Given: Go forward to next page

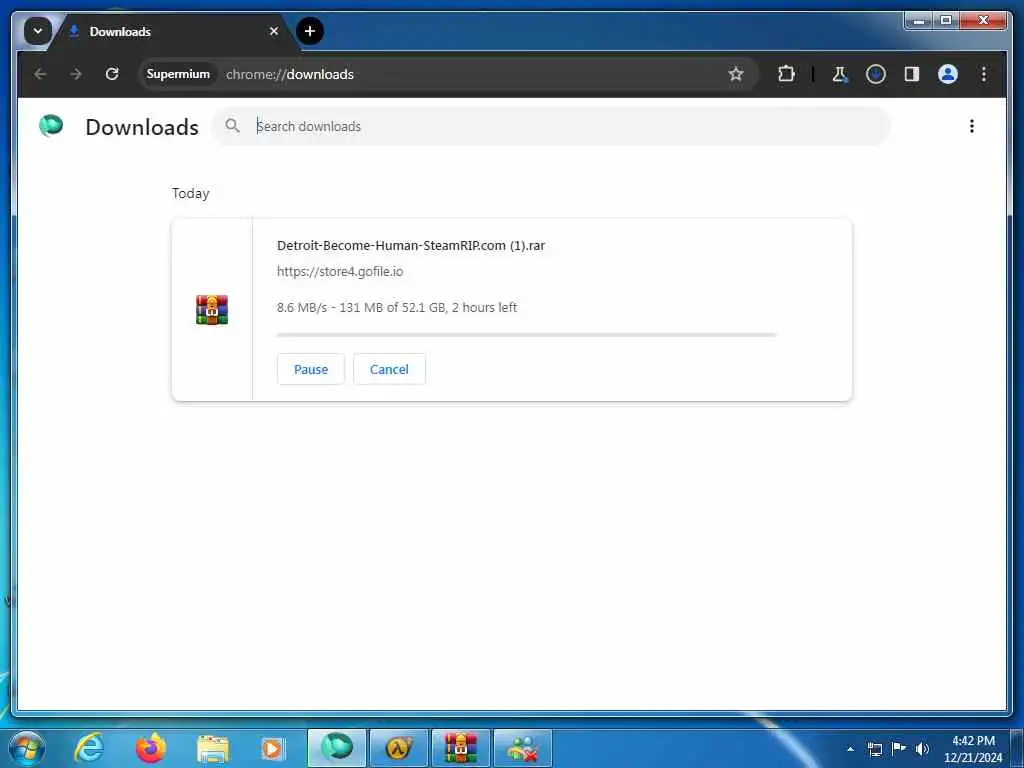Looking at the screenshot, I should coord(76,74).
